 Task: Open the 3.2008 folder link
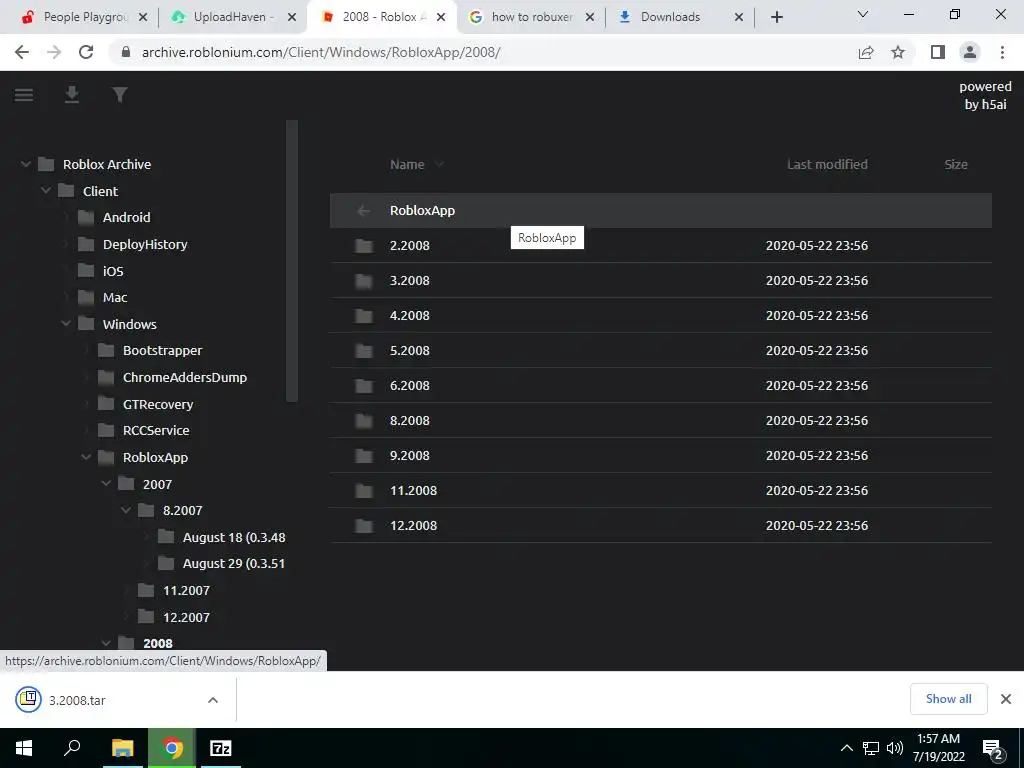409,281
